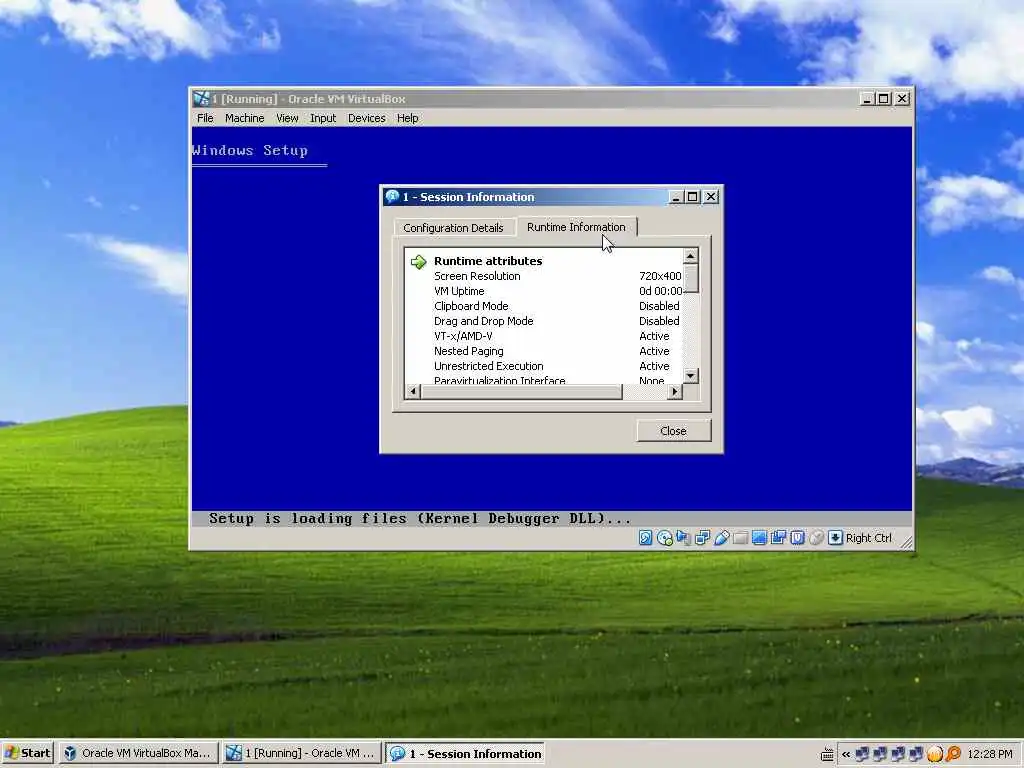This screenshot has height=768, width=1024.
Task: Click the USB devices status icon
Action: coord(721,537)
